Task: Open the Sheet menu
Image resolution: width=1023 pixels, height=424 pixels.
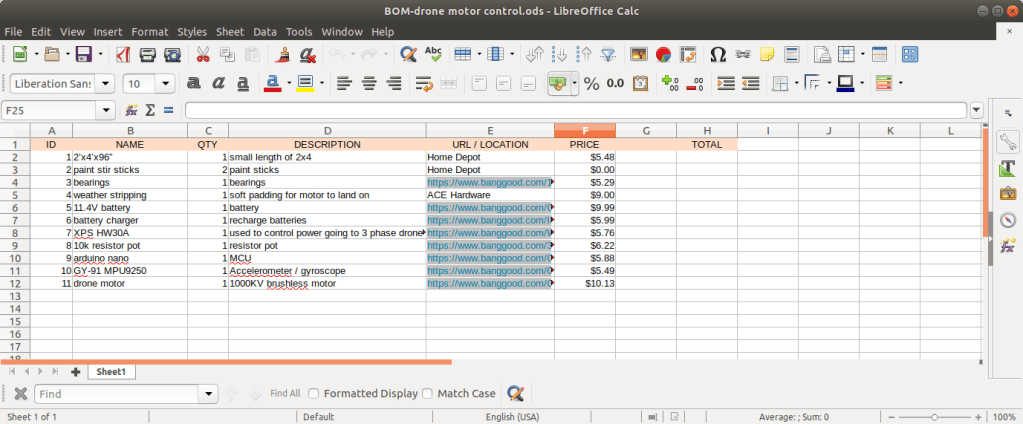Action: (229, 32)
